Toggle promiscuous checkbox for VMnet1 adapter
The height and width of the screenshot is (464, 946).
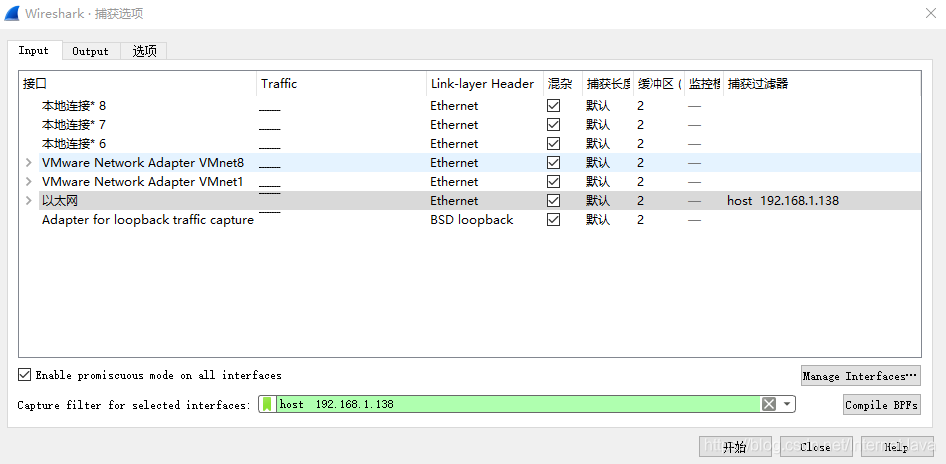click(553, 182)
